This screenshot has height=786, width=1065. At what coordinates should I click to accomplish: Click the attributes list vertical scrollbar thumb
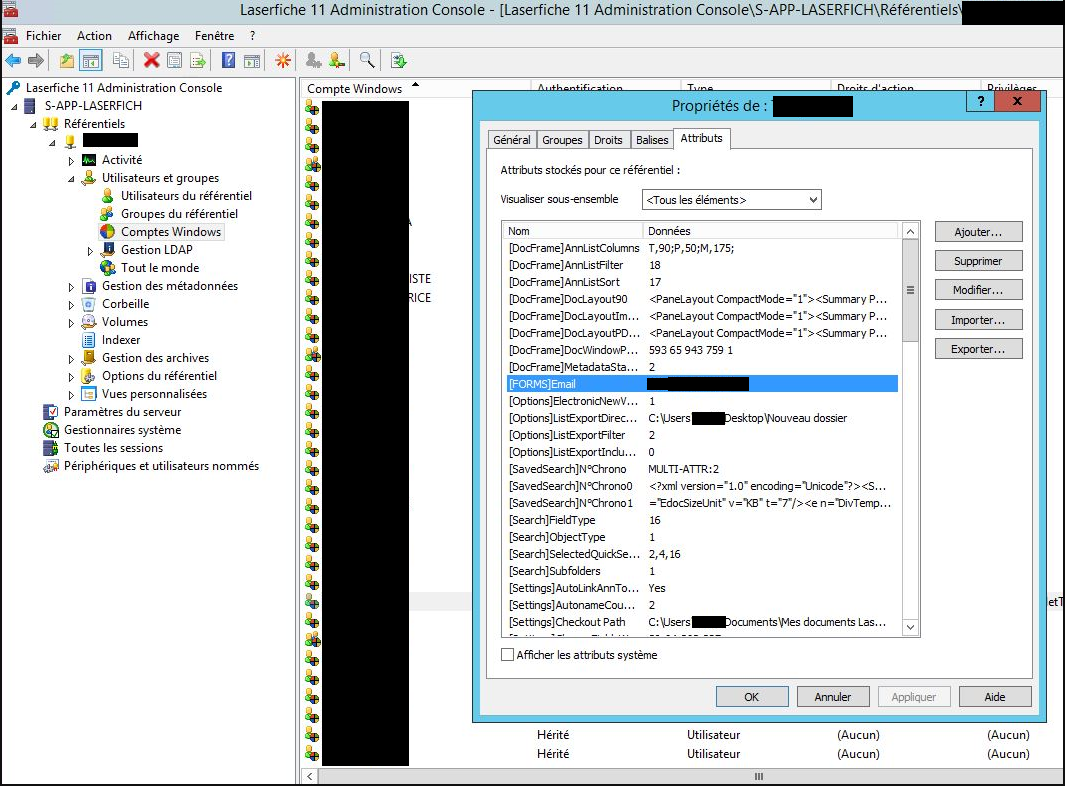click(x=910, y=290)
